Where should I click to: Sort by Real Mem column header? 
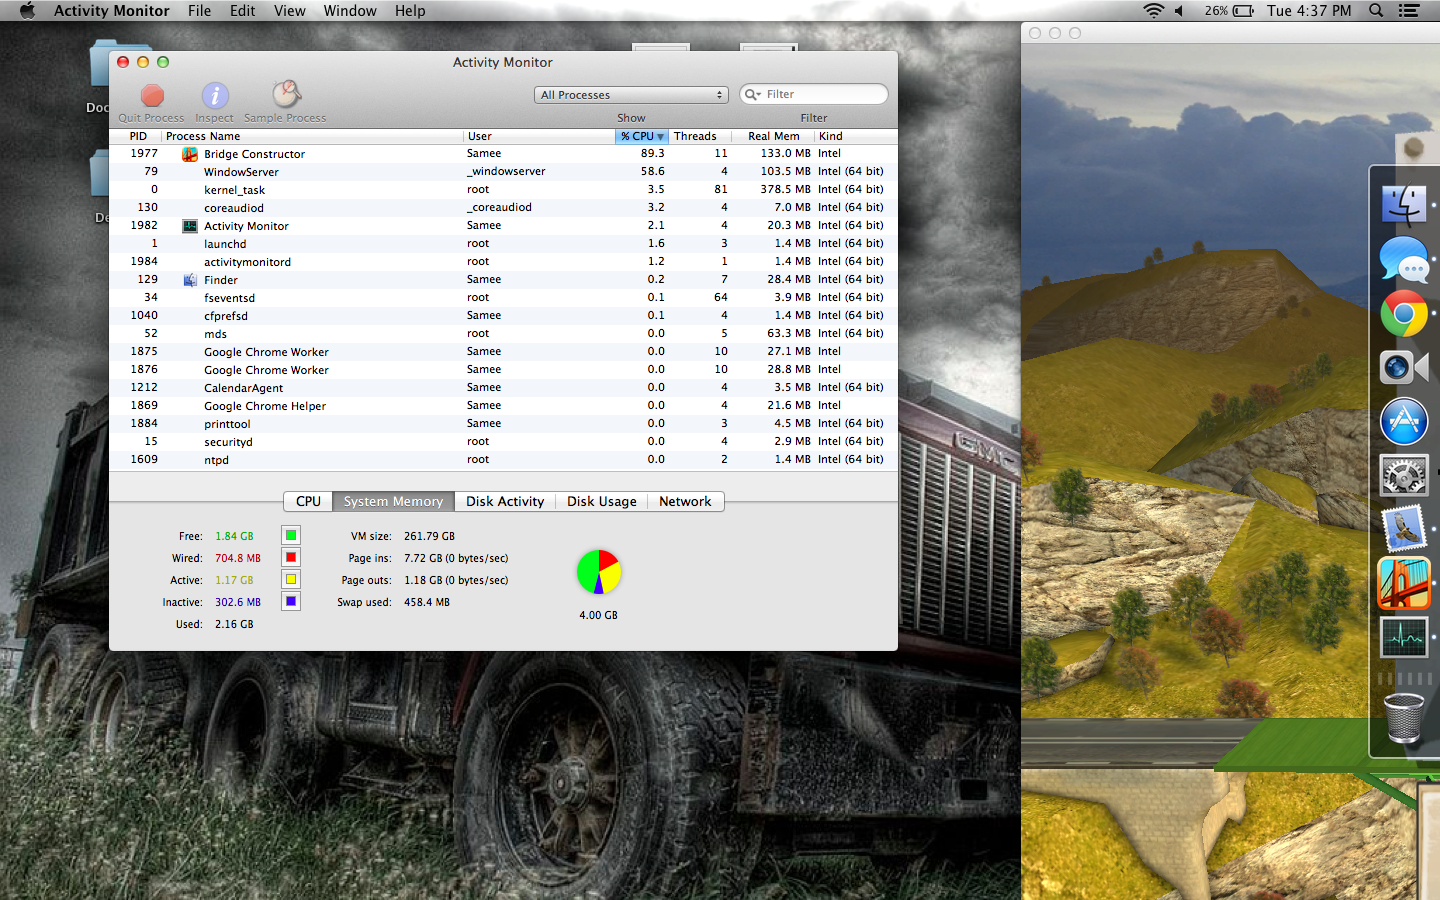pos(773,136)
